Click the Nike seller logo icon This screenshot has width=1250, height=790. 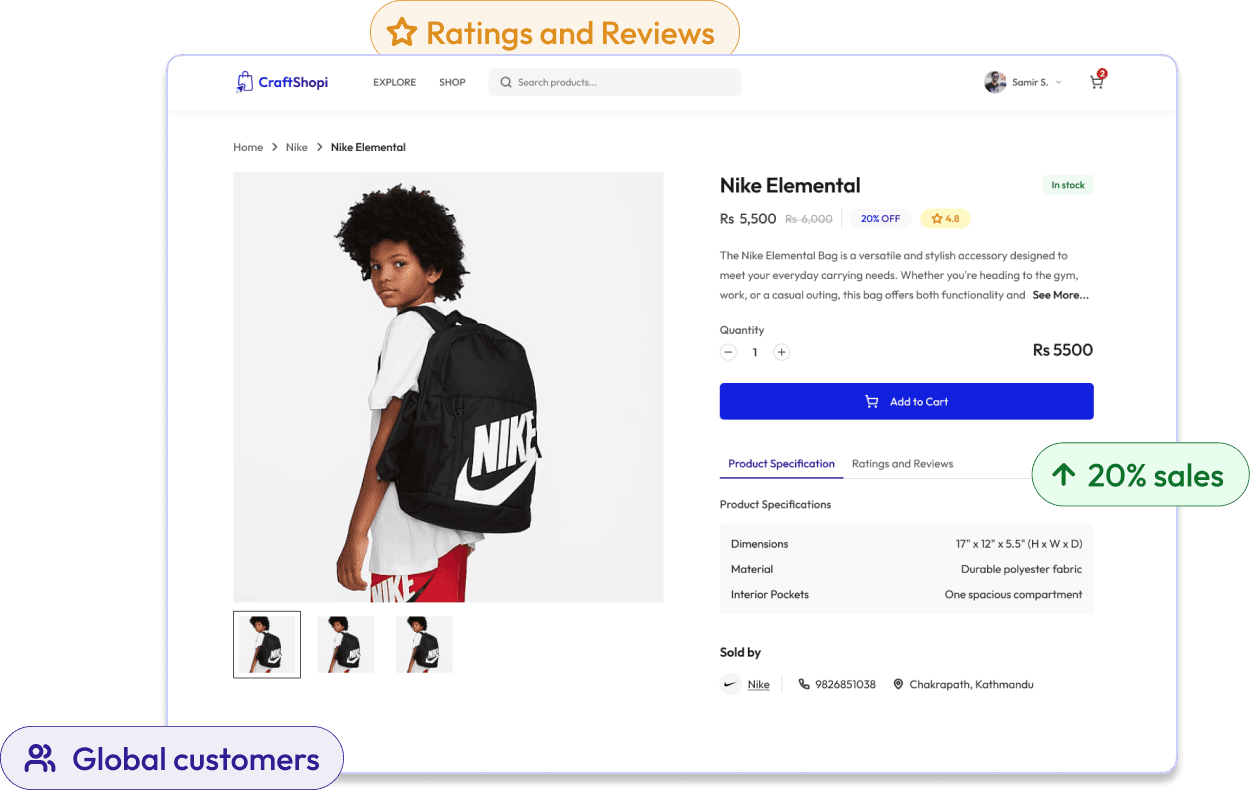pos(731,685)
